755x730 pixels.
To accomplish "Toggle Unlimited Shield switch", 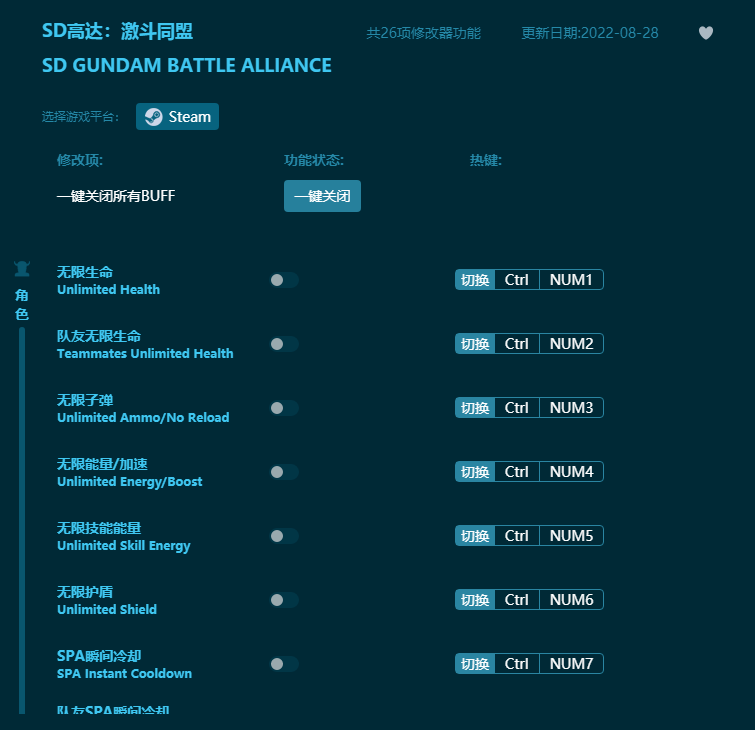I will (x=283, y=600).
